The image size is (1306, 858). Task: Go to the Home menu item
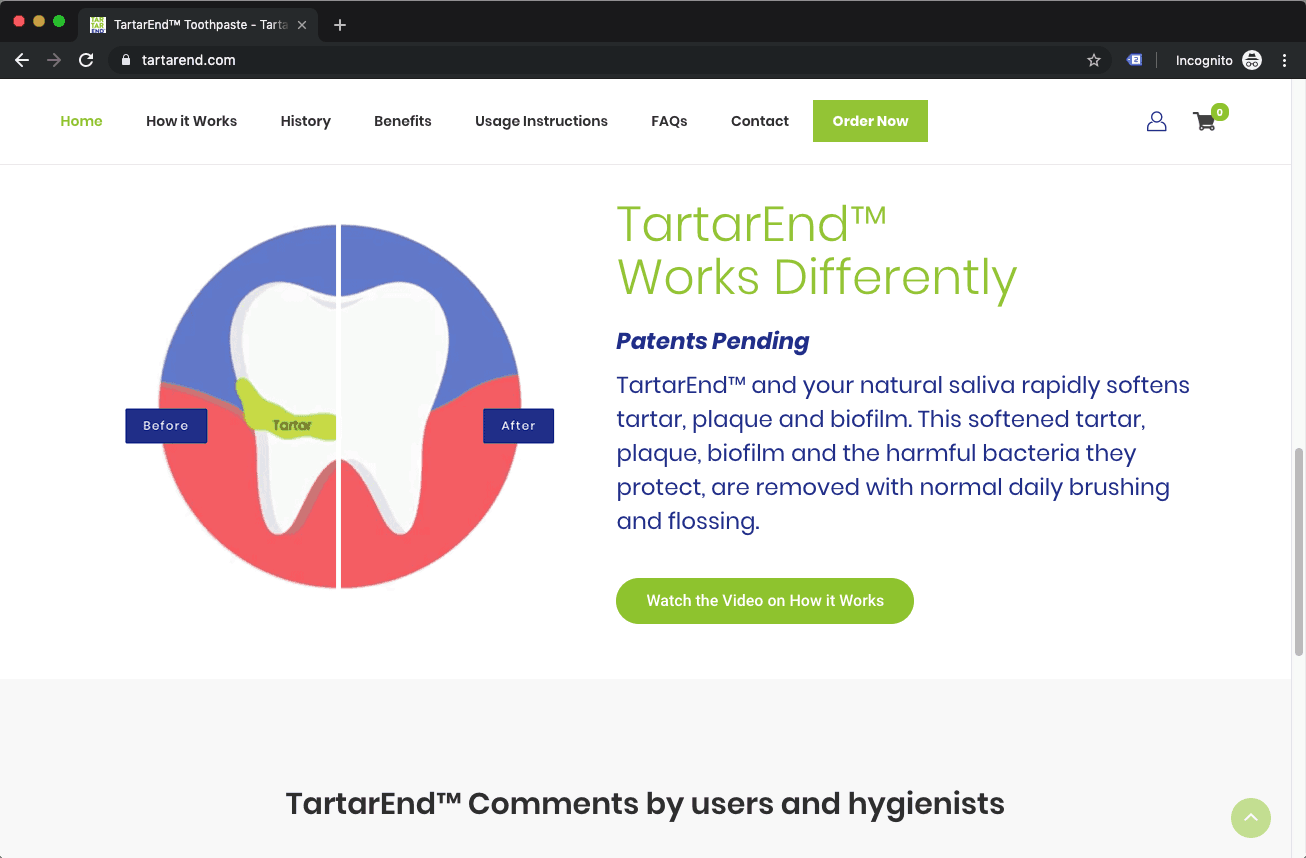click(x=81, y=121)
